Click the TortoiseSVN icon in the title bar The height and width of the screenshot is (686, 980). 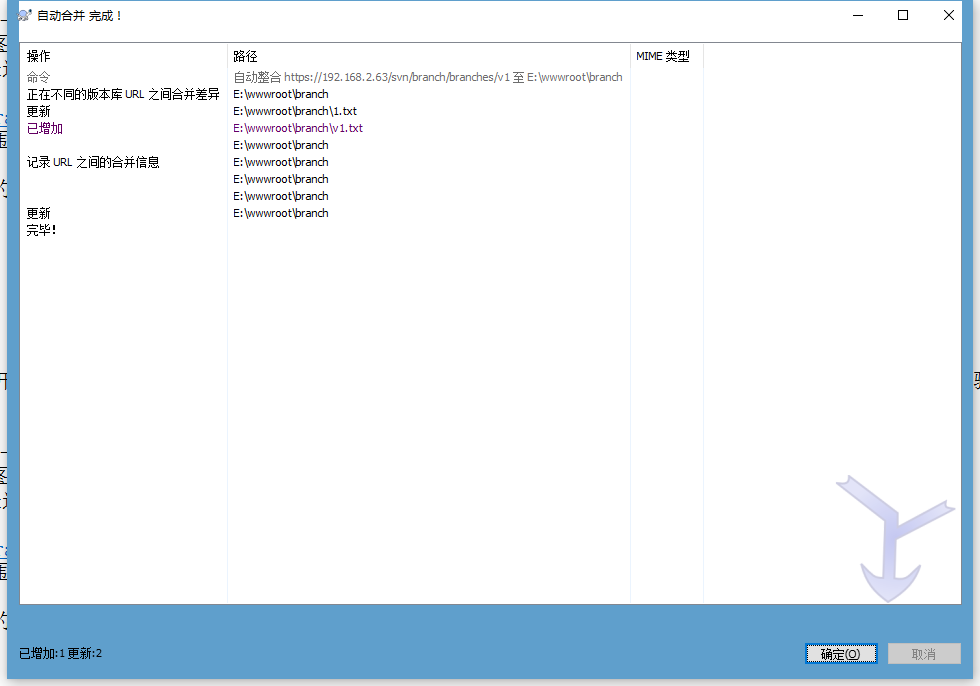point(24,15)
